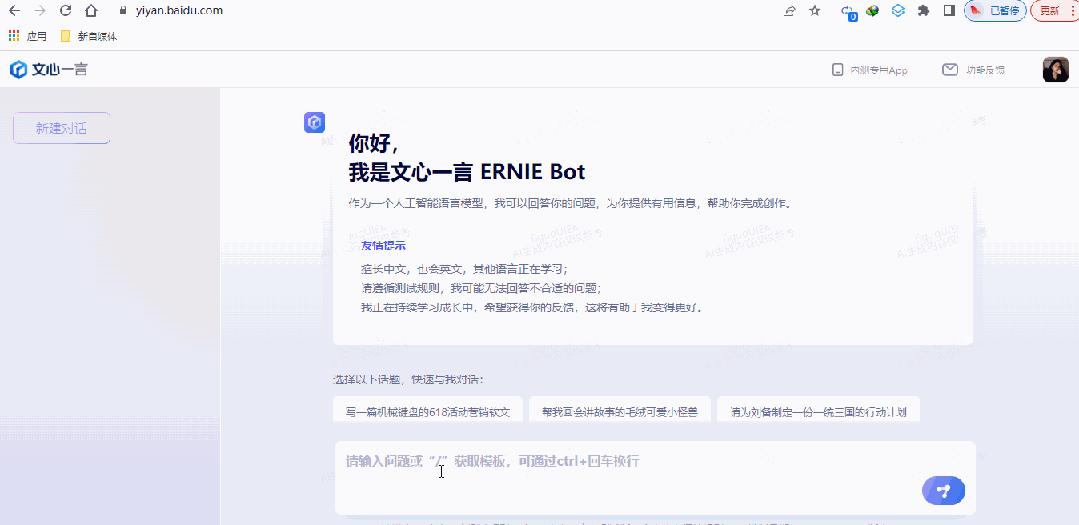Open the blue layered-box extension icon
This screenshot has width=1079, height=525.
(x=898, y=10)
